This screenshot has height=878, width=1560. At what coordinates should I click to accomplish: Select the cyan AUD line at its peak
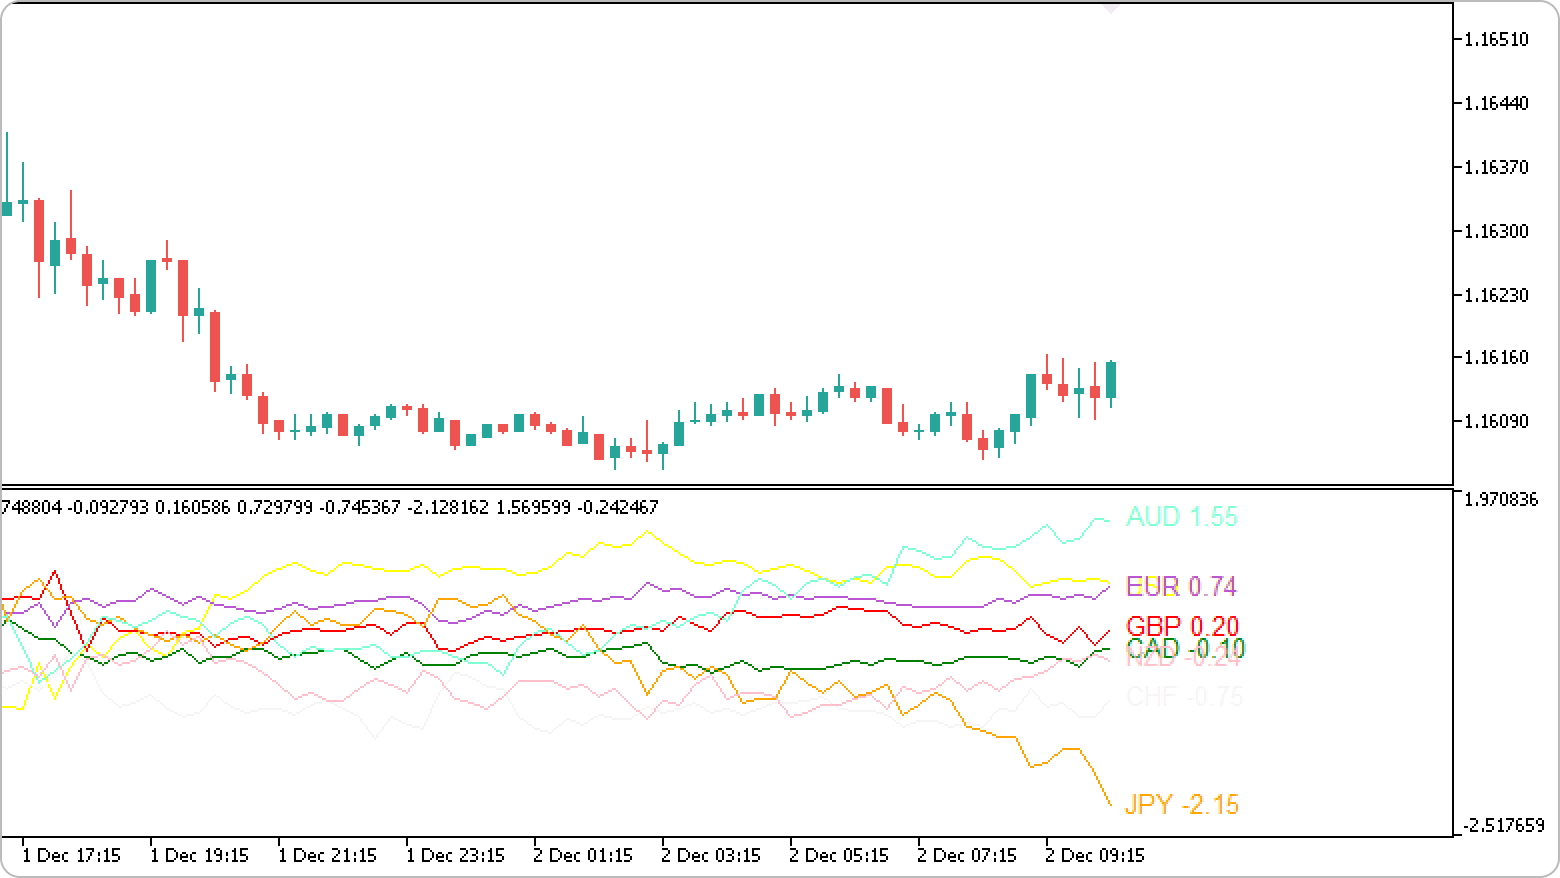pyautogui.click(x=1100, y=520)
